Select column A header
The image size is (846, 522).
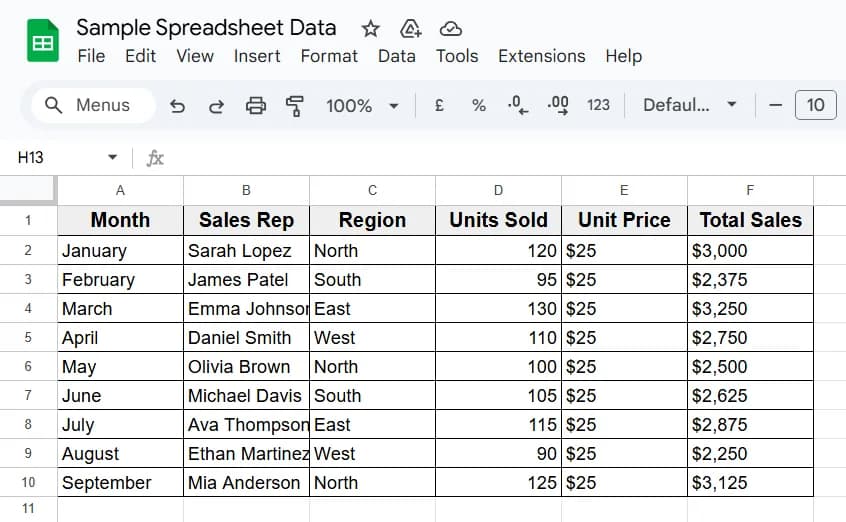(120, 190)
